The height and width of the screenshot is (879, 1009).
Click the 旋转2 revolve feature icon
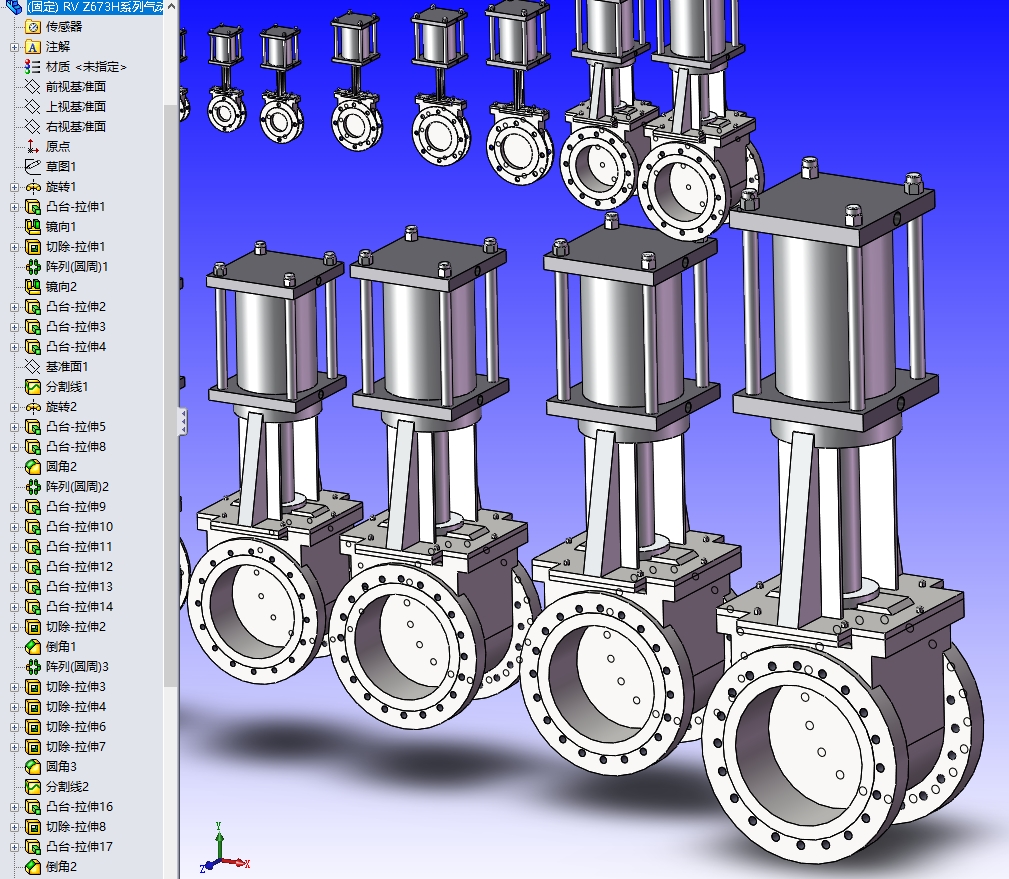click(x=32, y=407)
